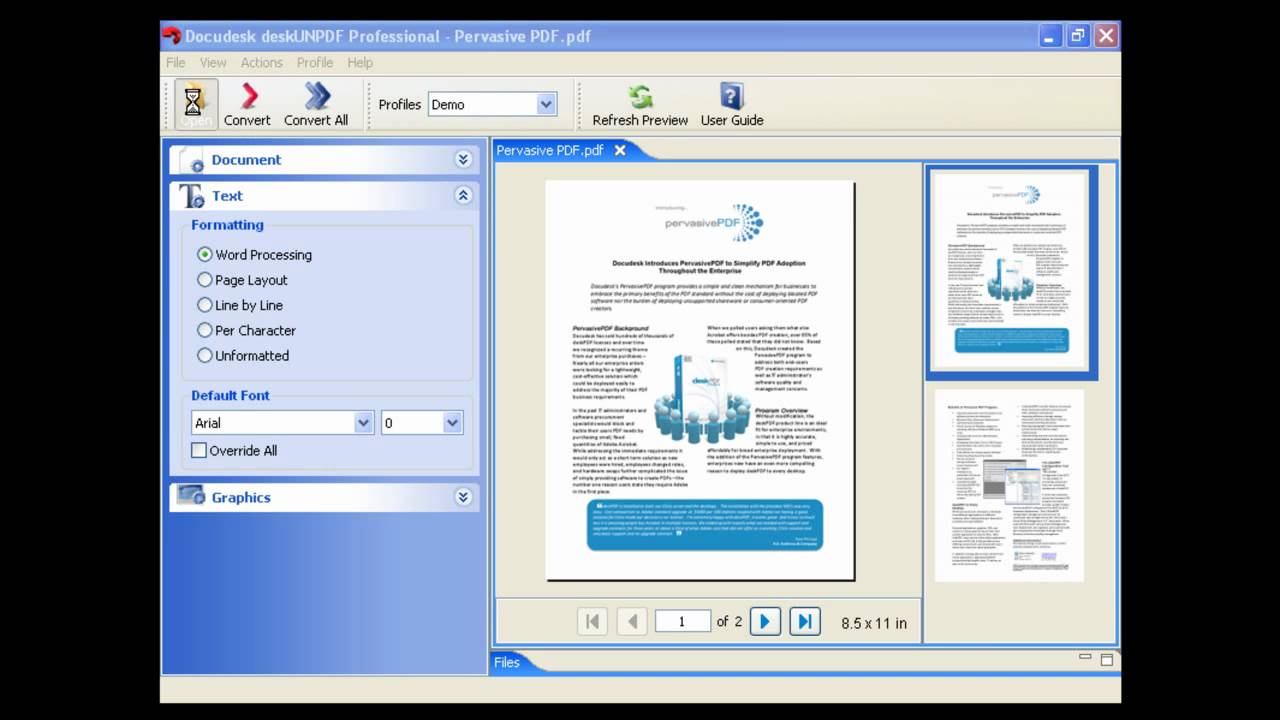Minimize the deskUNPDF window
1280x720 pixels.
(1049, 36)
